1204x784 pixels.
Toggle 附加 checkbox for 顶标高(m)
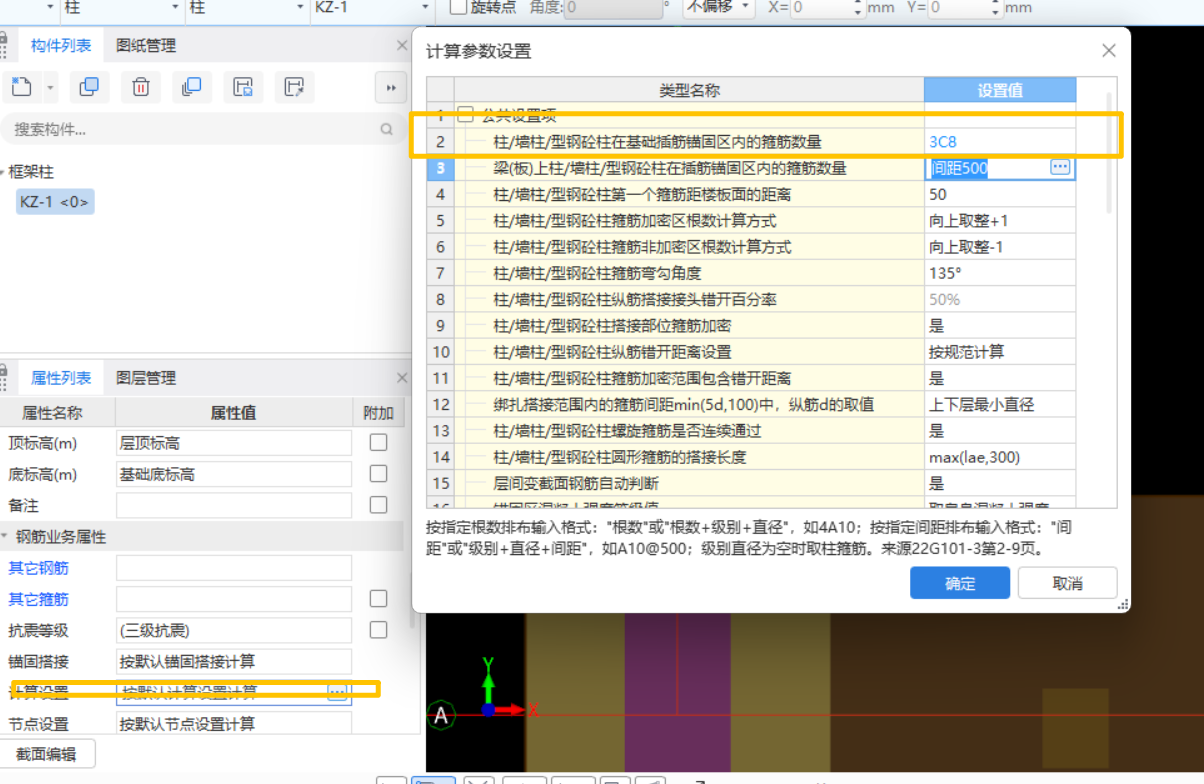(x=378, y=442)
